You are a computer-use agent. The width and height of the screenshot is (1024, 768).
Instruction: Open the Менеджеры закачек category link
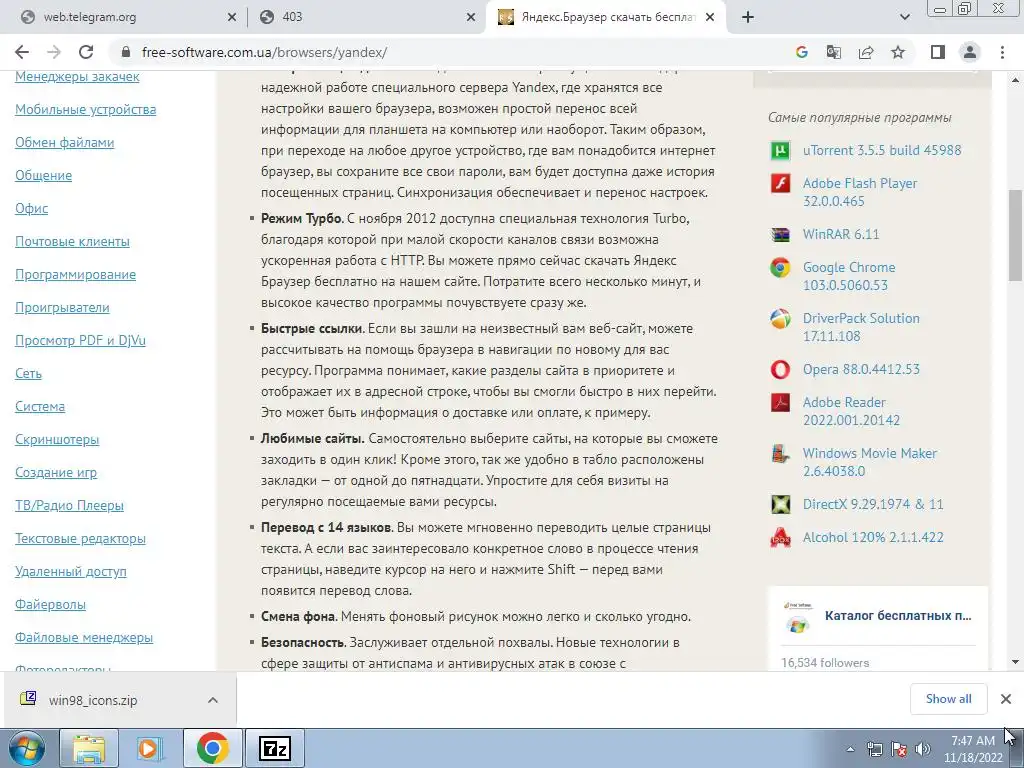coord(77,76)
